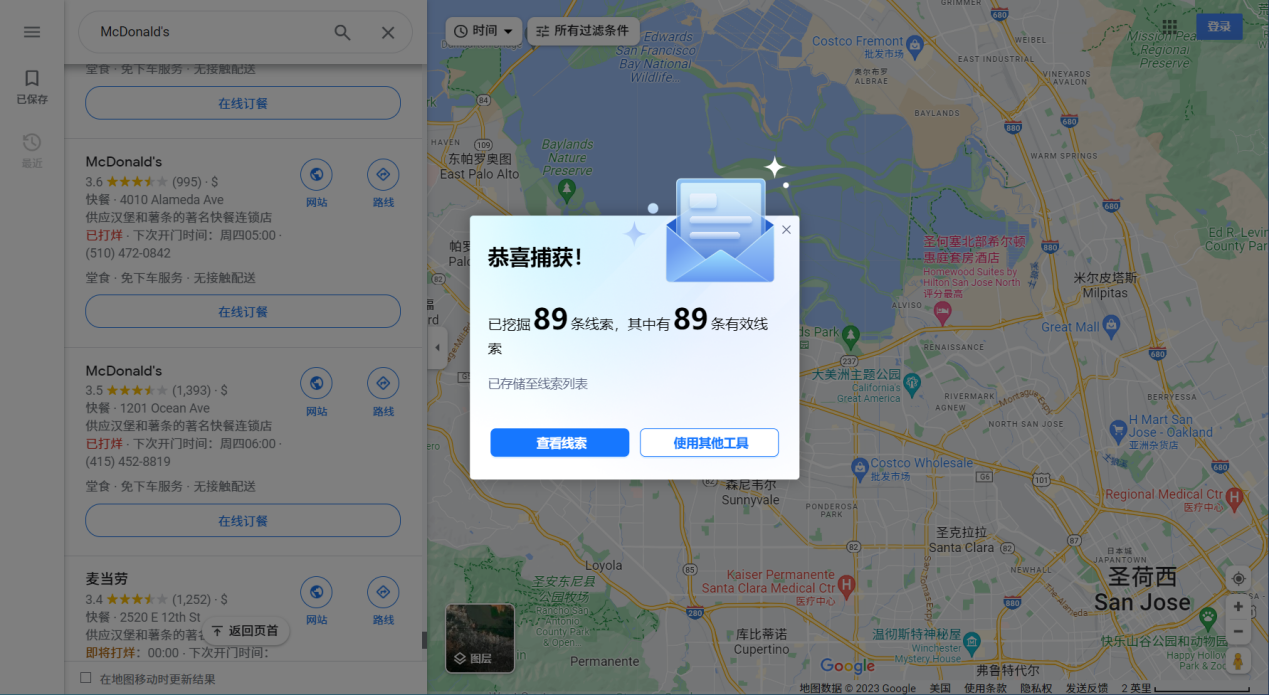
Task: Open the 已保存 saved places panel
Action: 32,86
